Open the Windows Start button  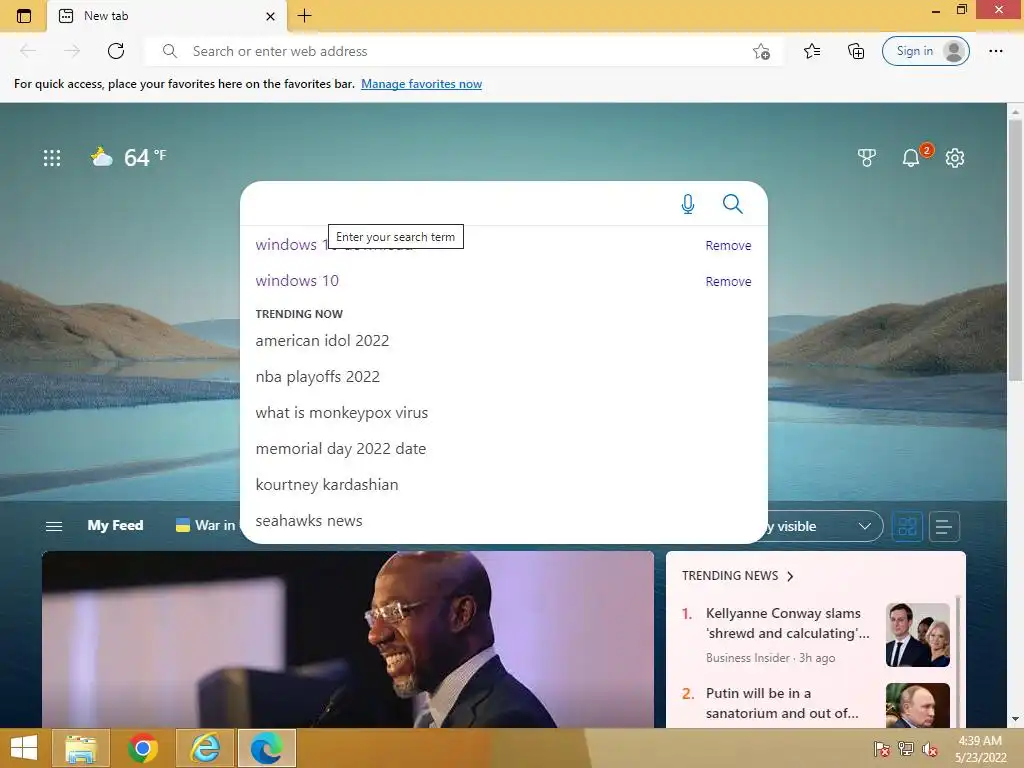pyautogui.click(x=24, y=748)
